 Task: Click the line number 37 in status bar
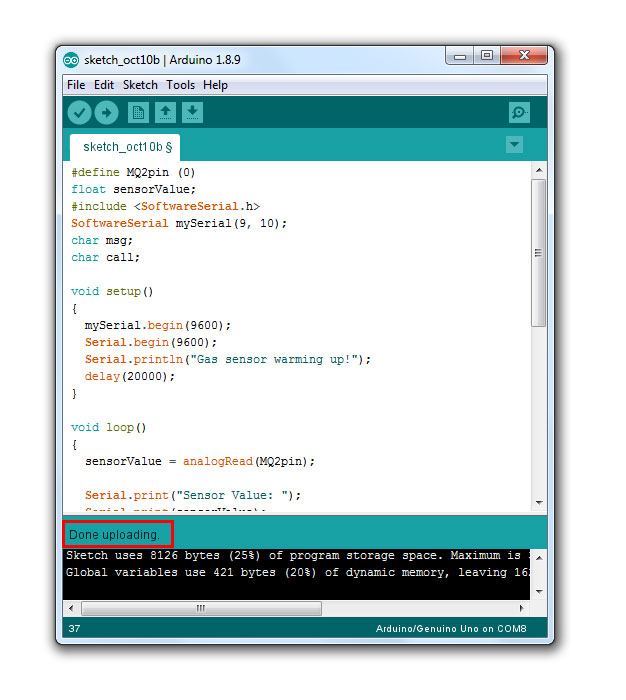pyautogui.click(x=74, y=629)
